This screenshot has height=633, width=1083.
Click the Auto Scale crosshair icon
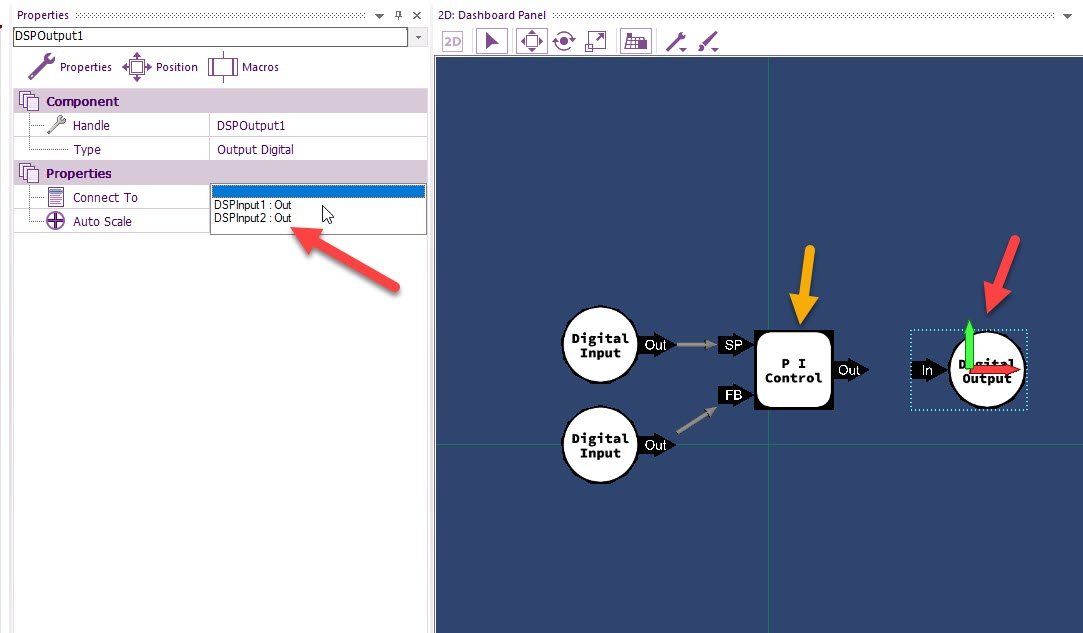tap(55, 221)
